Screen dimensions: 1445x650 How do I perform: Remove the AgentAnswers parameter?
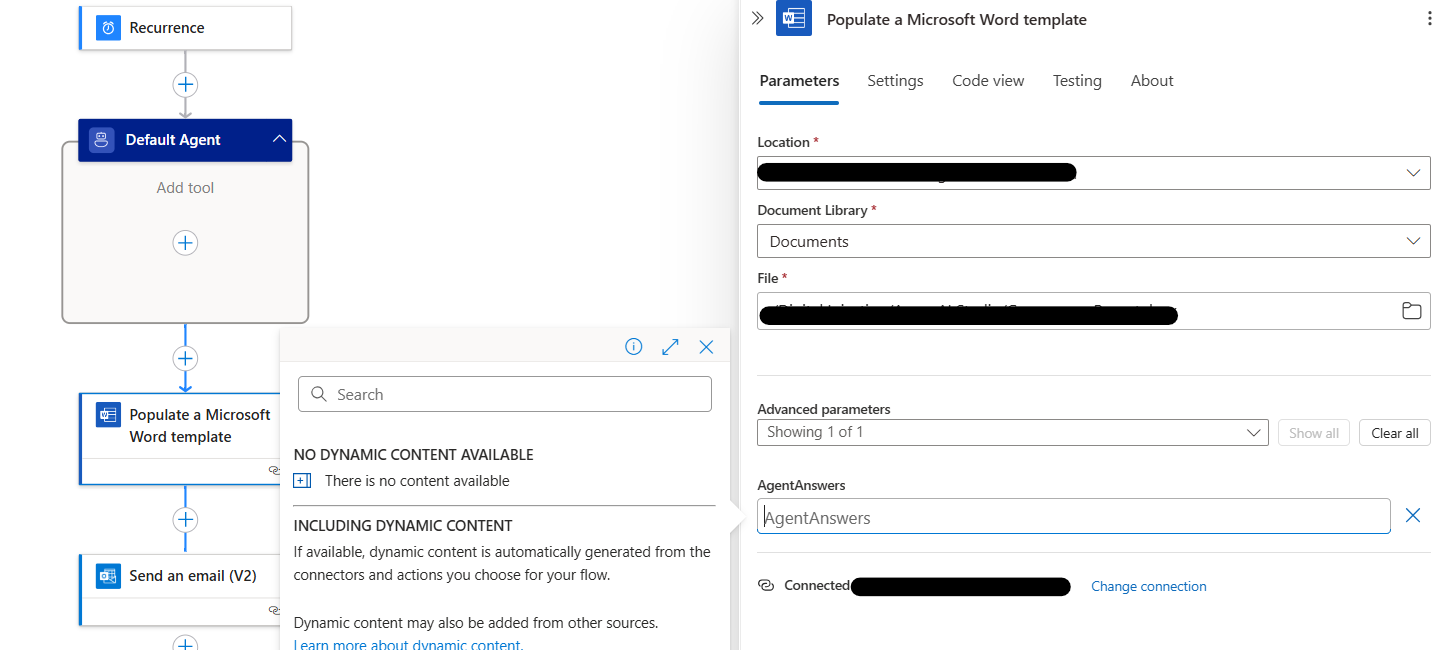coord(1413,515)
